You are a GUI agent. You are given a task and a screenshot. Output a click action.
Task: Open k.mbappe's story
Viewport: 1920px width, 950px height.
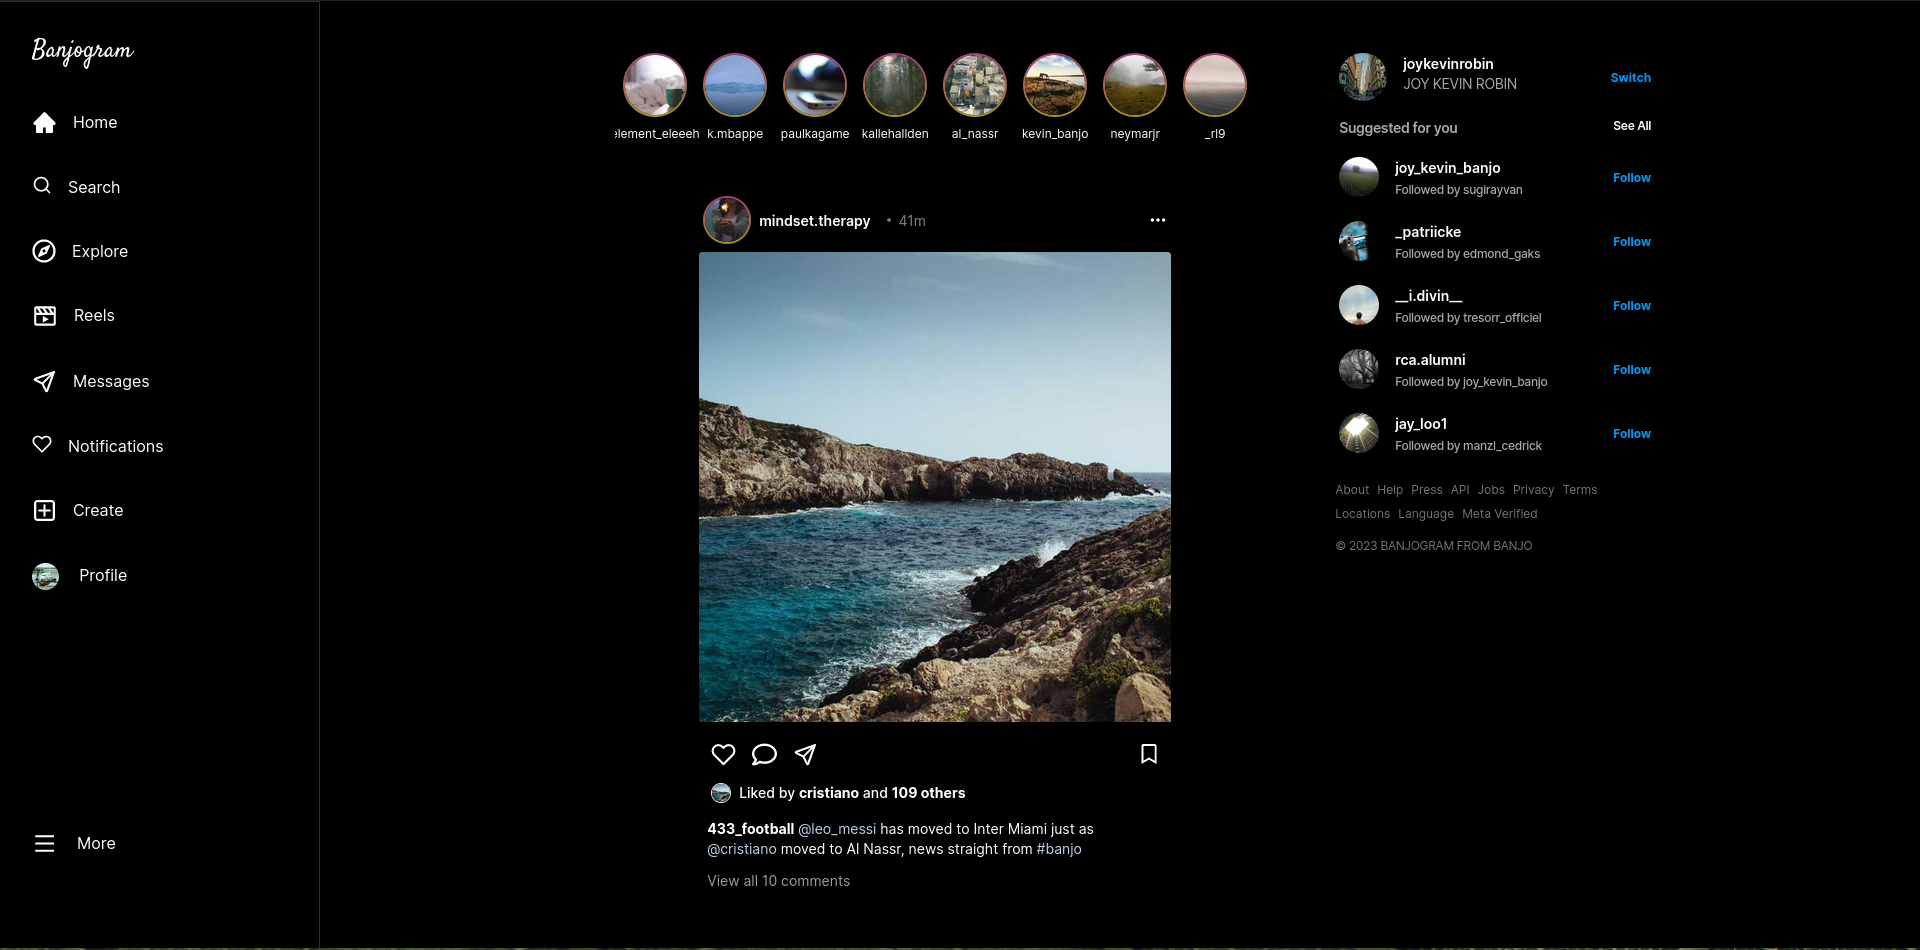tap(735, 85)
